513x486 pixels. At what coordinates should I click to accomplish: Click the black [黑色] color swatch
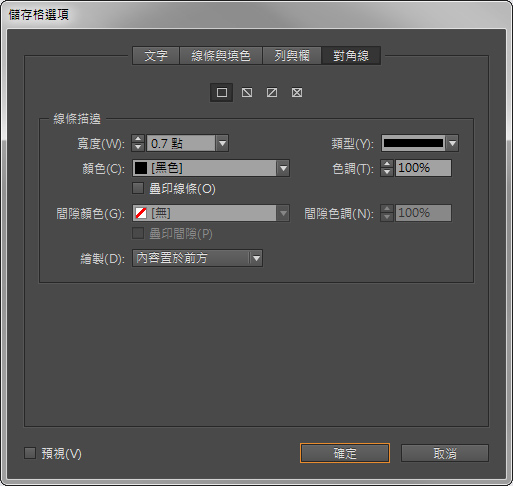click(141, 168)
